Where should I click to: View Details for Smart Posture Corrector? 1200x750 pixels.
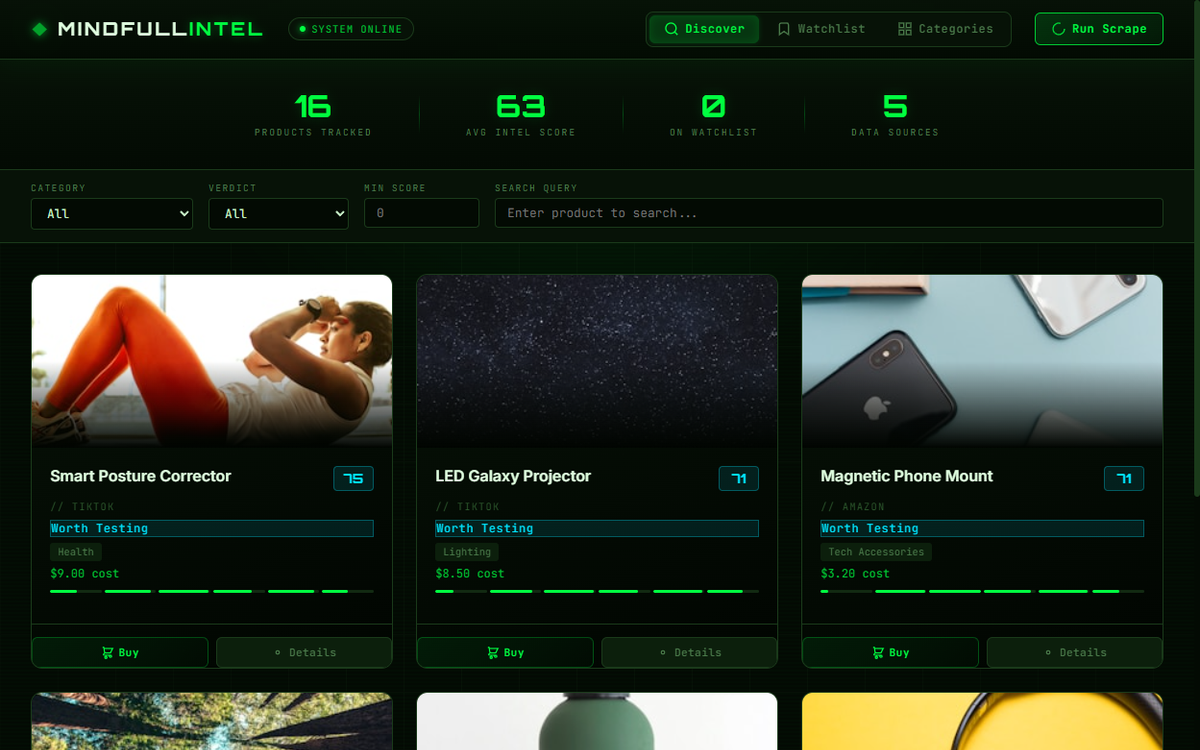[304, 653]
